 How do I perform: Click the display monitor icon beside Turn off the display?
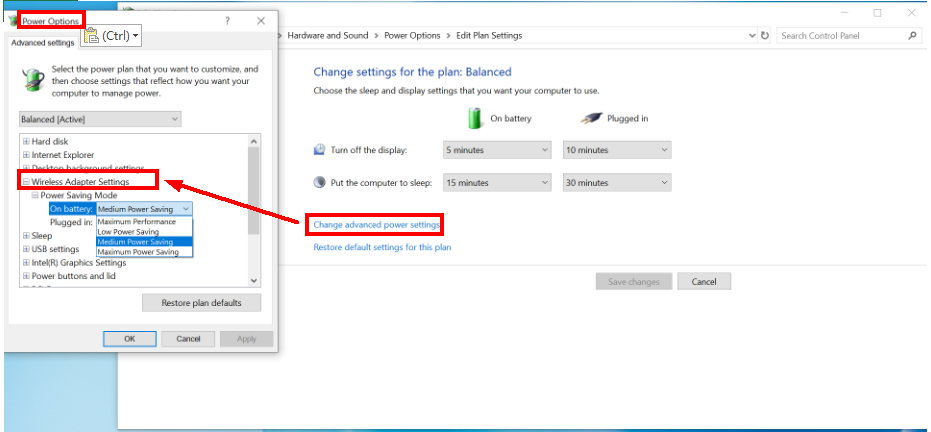(320, 150)
